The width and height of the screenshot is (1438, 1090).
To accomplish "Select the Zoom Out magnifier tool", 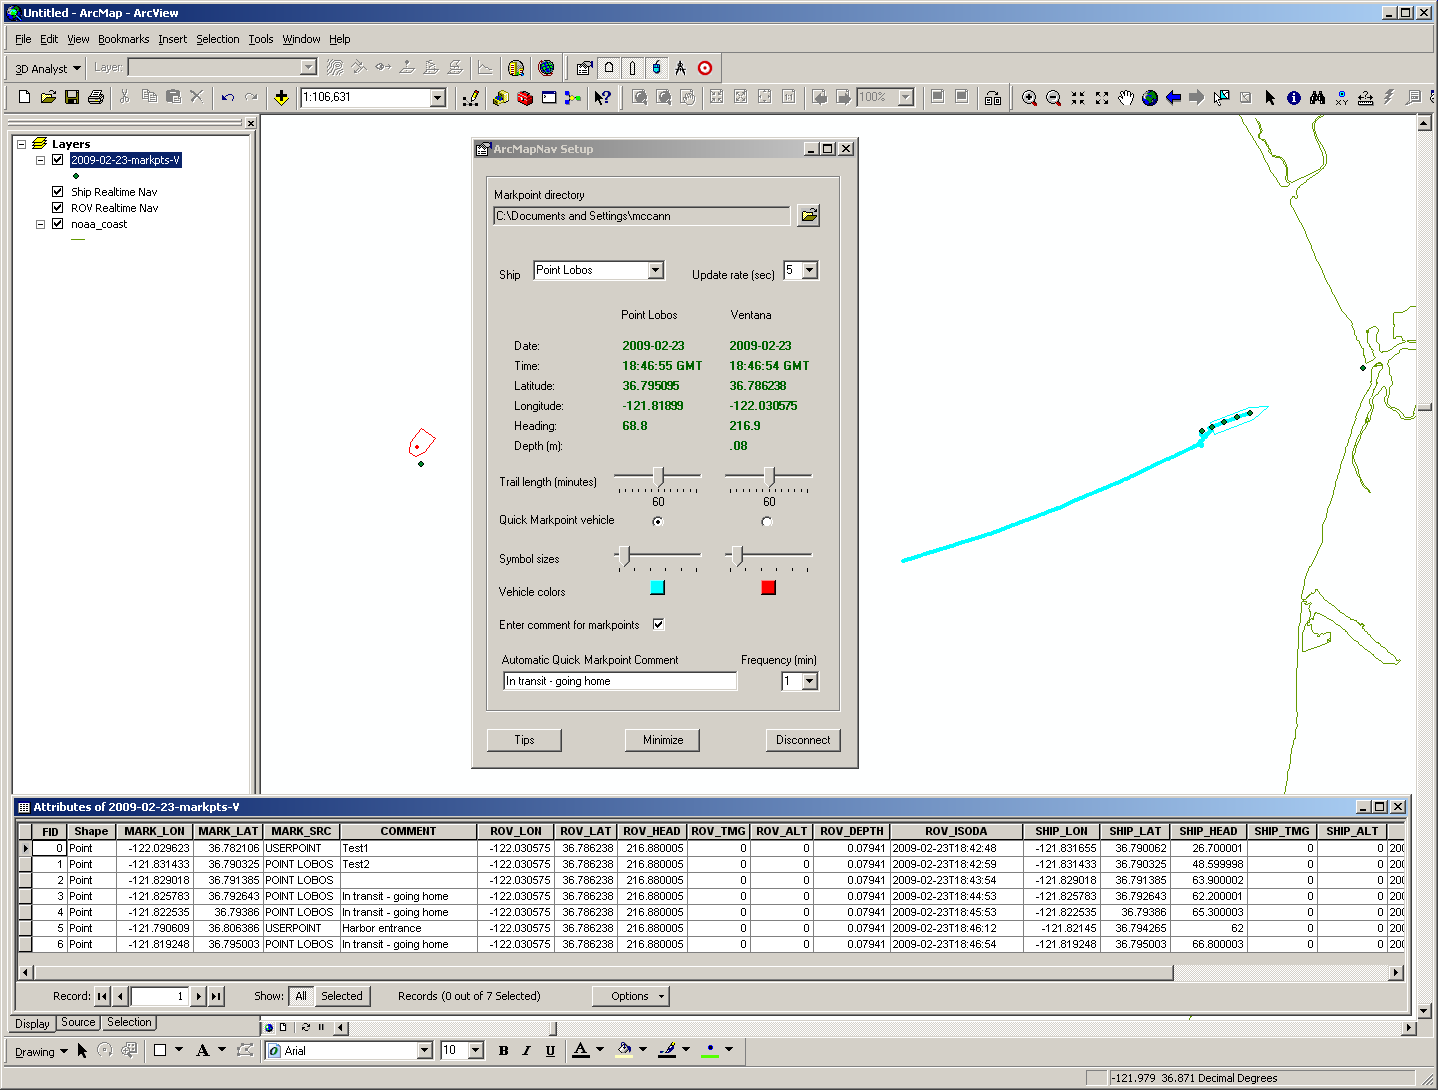I will click(1053, 97).
